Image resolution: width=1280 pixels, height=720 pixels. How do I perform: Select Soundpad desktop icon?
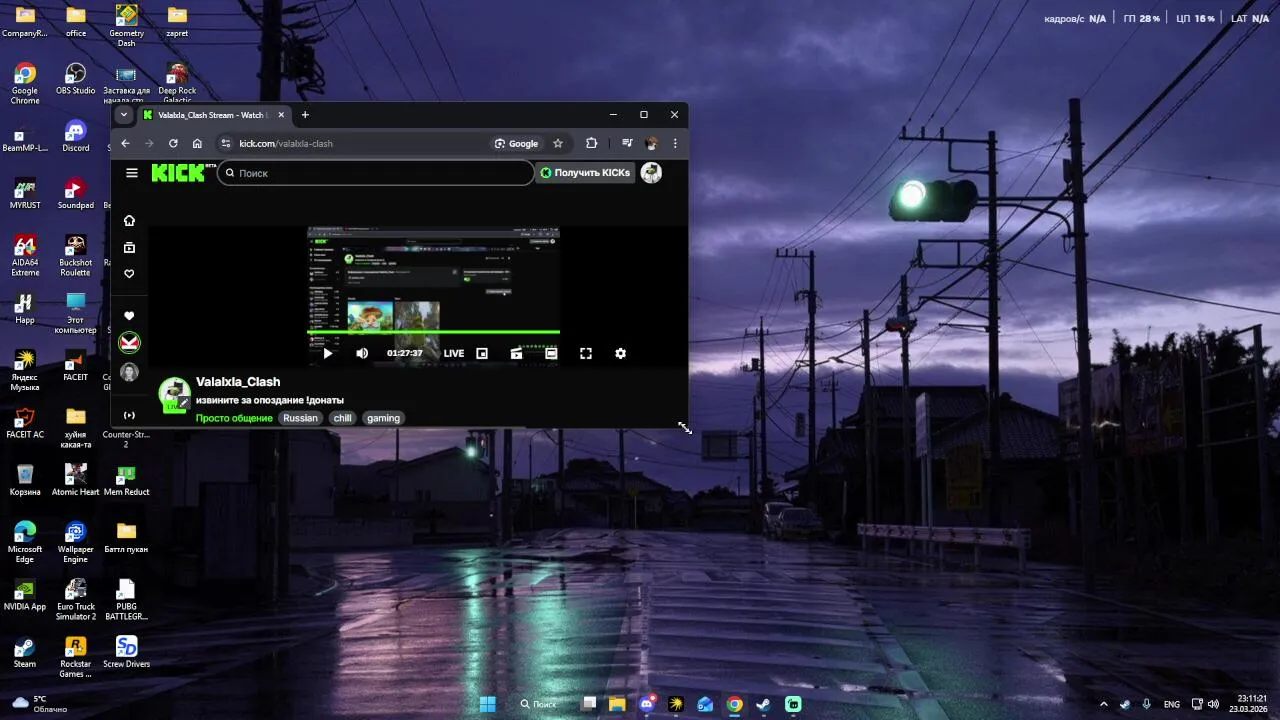76,194
